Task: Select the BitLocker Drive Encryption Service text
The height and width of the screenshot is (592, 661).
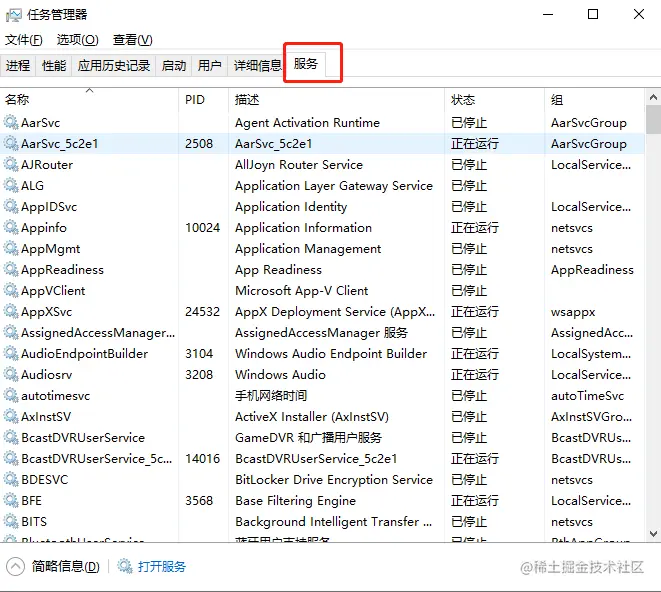Action: click(334, 479)
